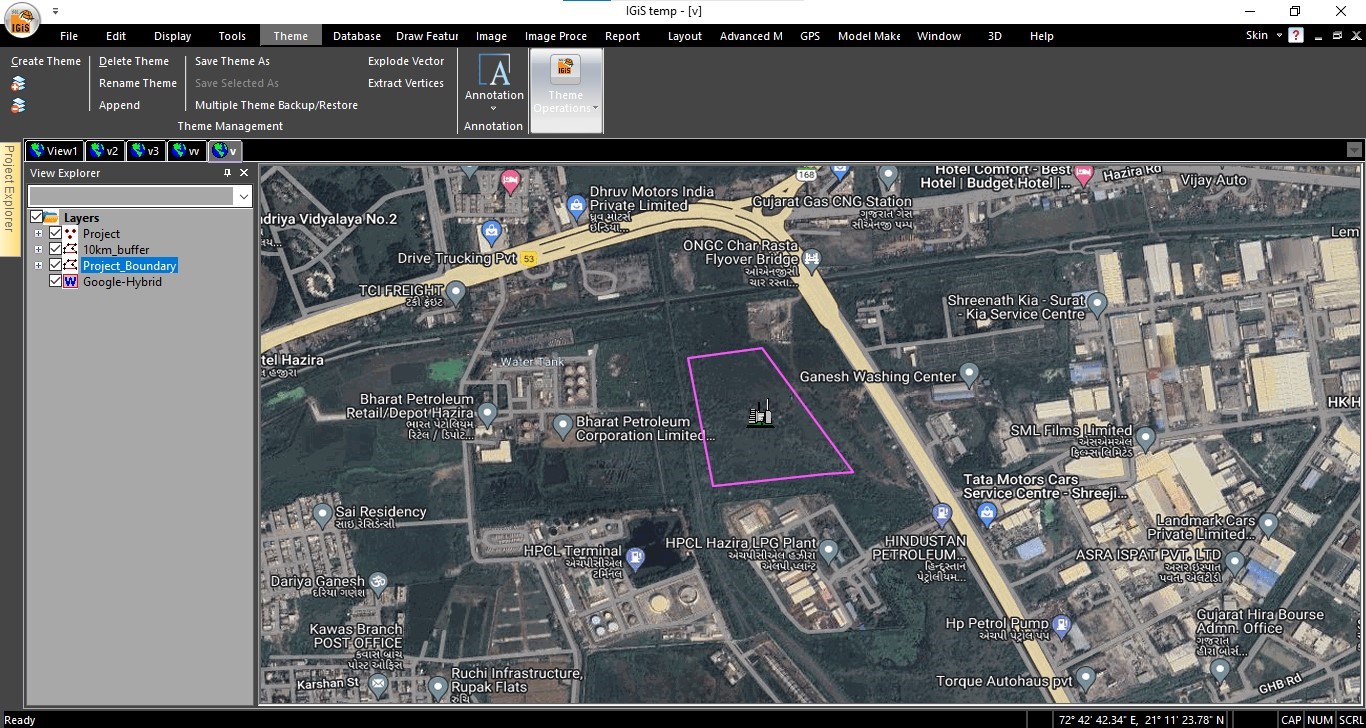Viewport: 1366px width, 728px height.
Task: Open the 3D ribbon tab
Action: pyautogui.click(x=995, y=36)
